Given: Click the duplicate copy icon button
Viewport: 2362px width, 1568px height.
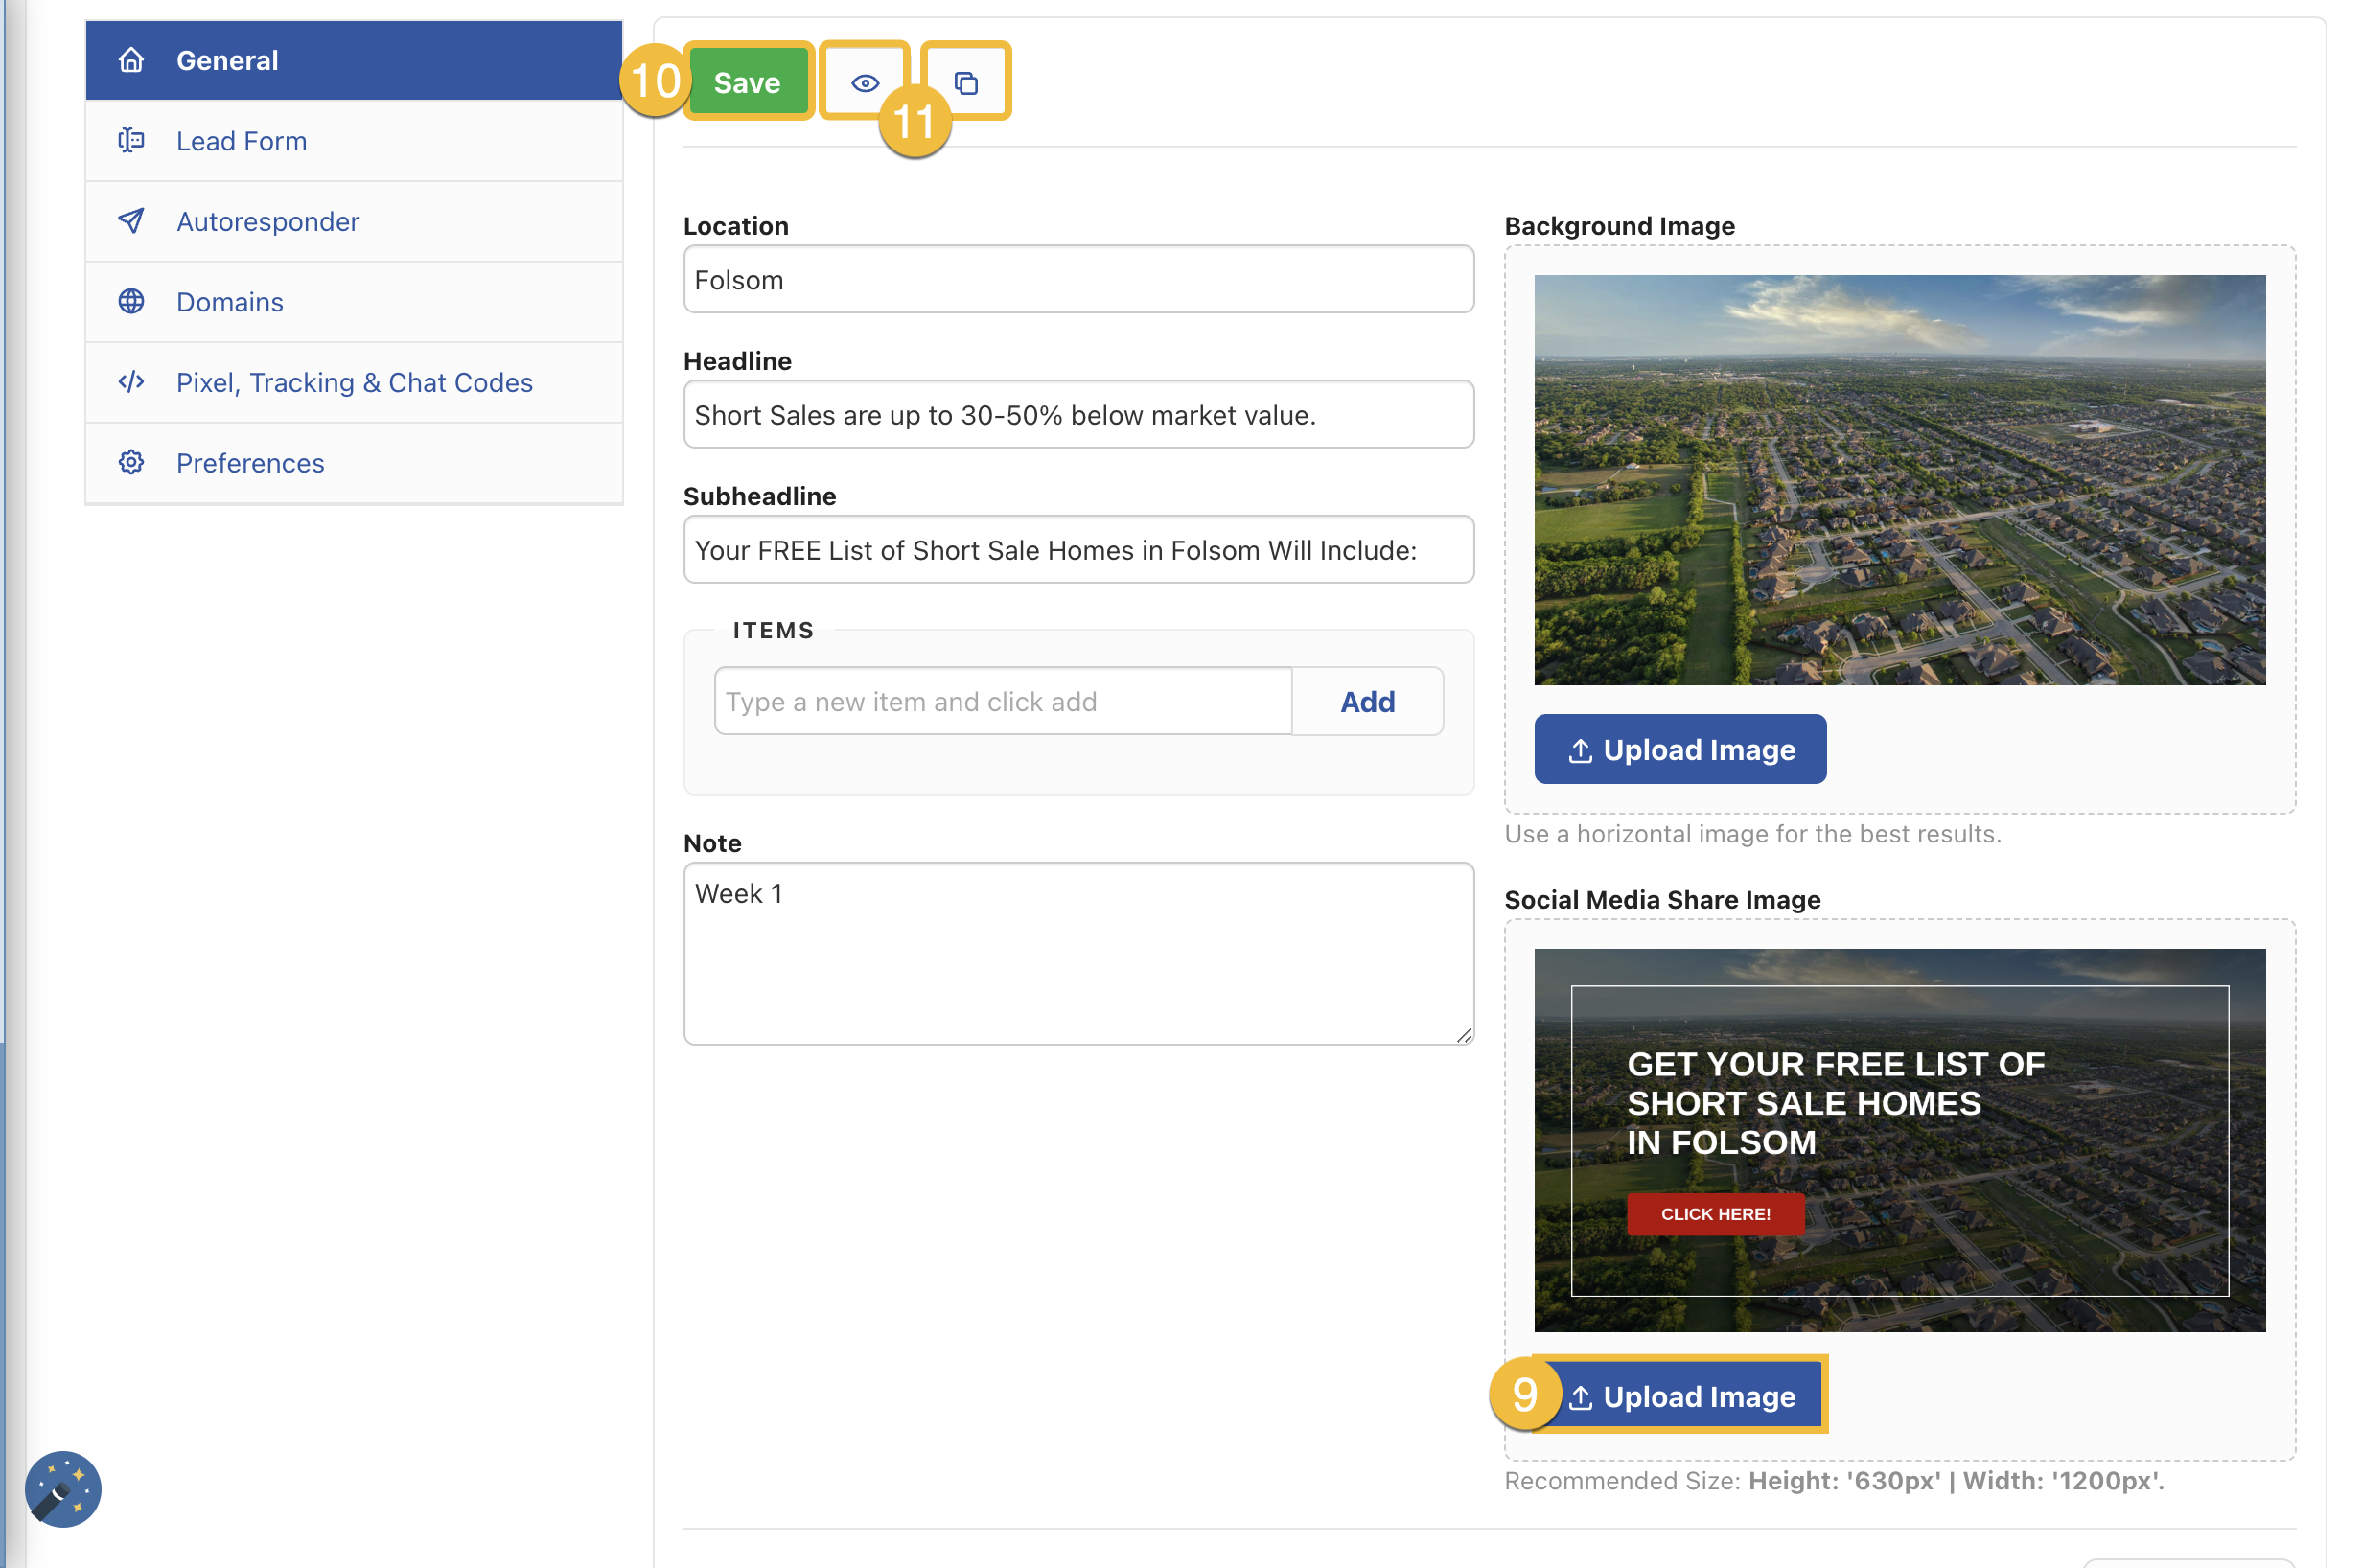Looking at the screenshot, I should point(965,82).
